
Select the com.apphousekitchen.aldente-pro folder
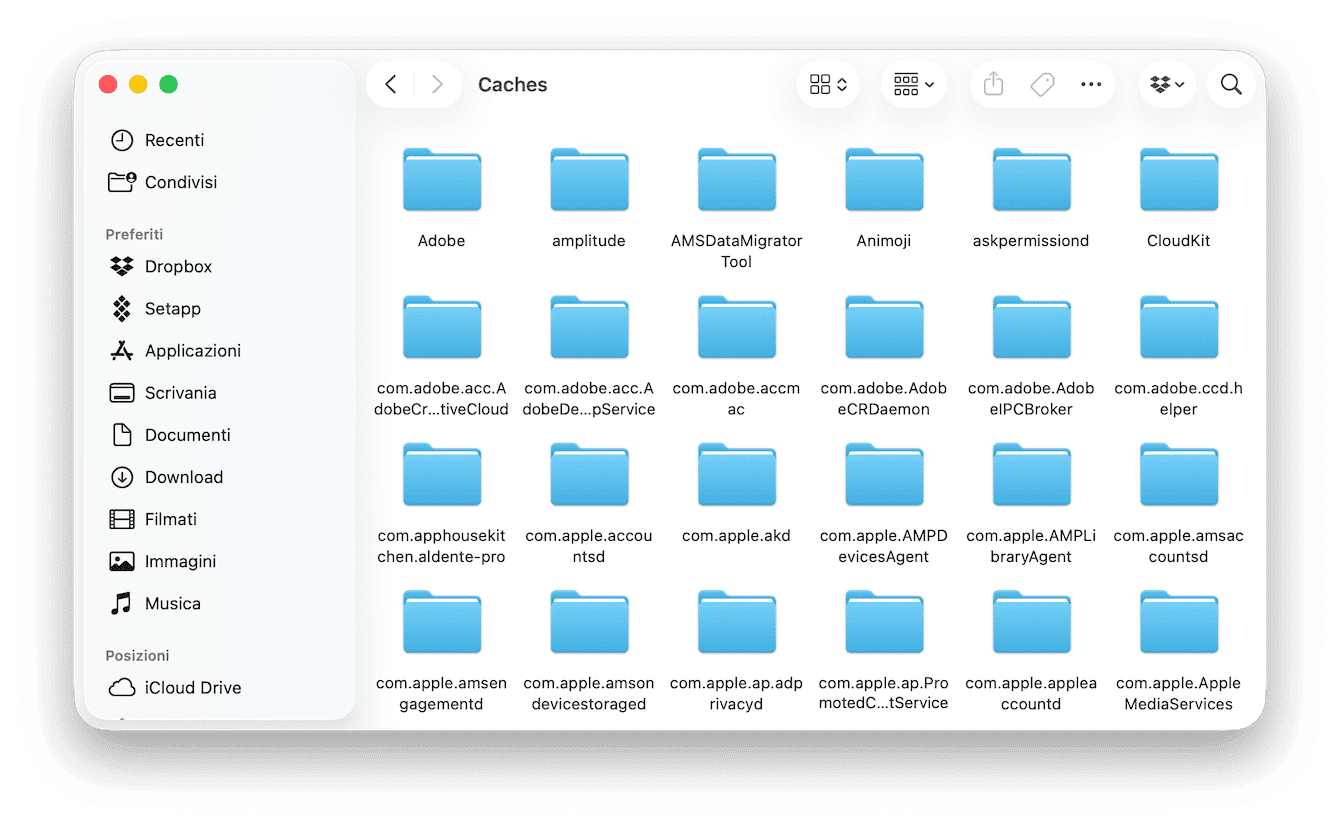point(442,475)
